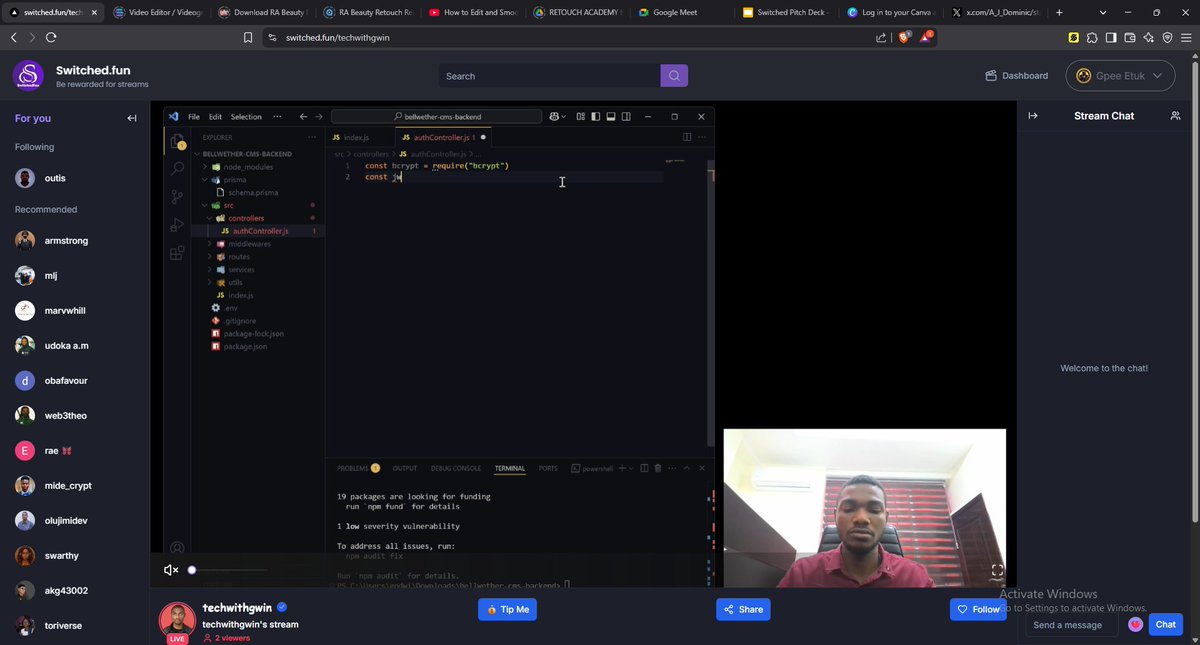
Task: Select the For you section heading
Action: pos(33,118)
